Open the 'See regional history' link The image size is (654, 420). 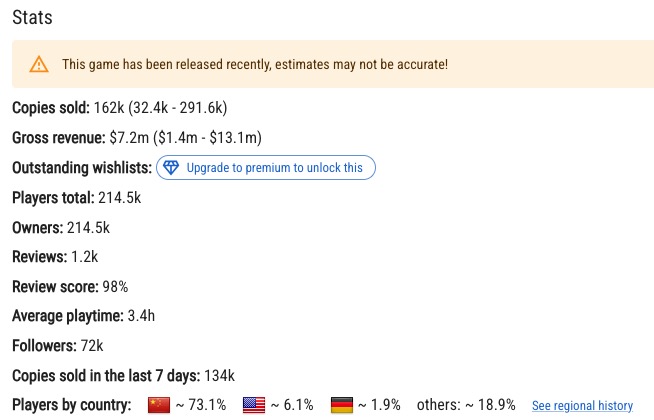click(582, 406)
